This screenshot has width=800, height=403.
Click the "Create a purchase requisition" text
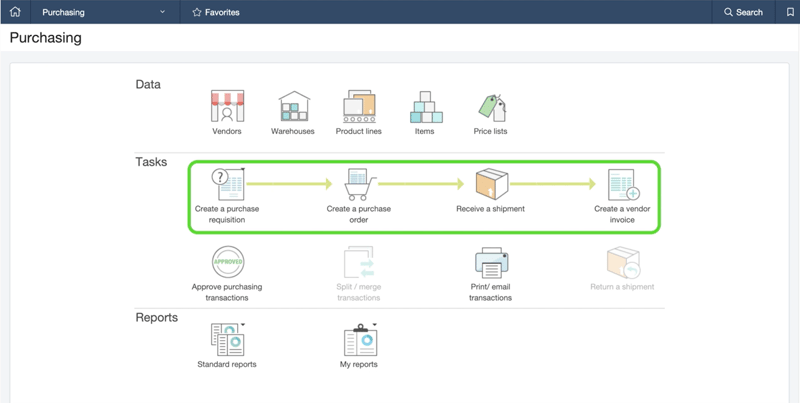(227, 214)
